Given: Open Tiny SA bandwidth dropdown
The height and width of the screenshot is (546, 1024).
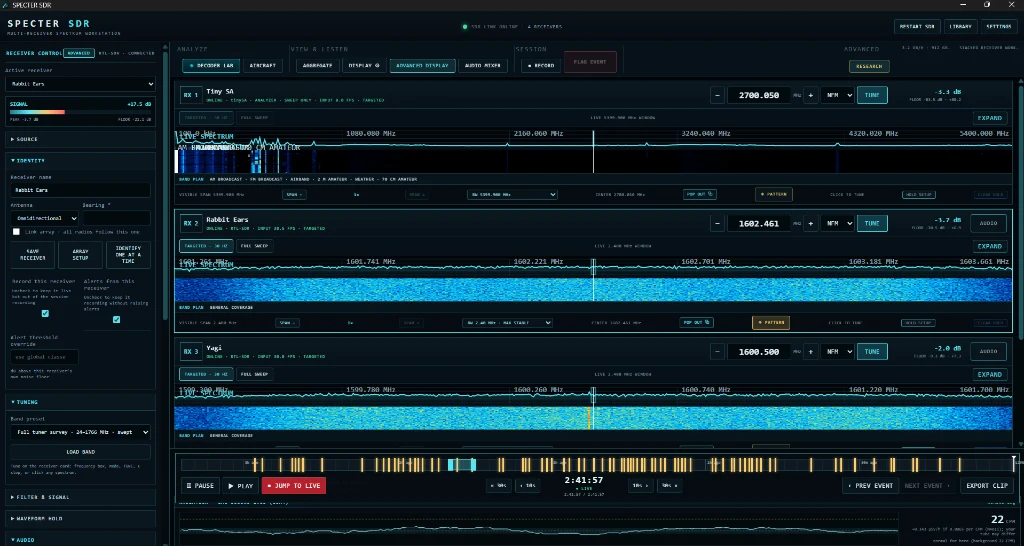Looking at the screenshot, I should coord(512,195).
